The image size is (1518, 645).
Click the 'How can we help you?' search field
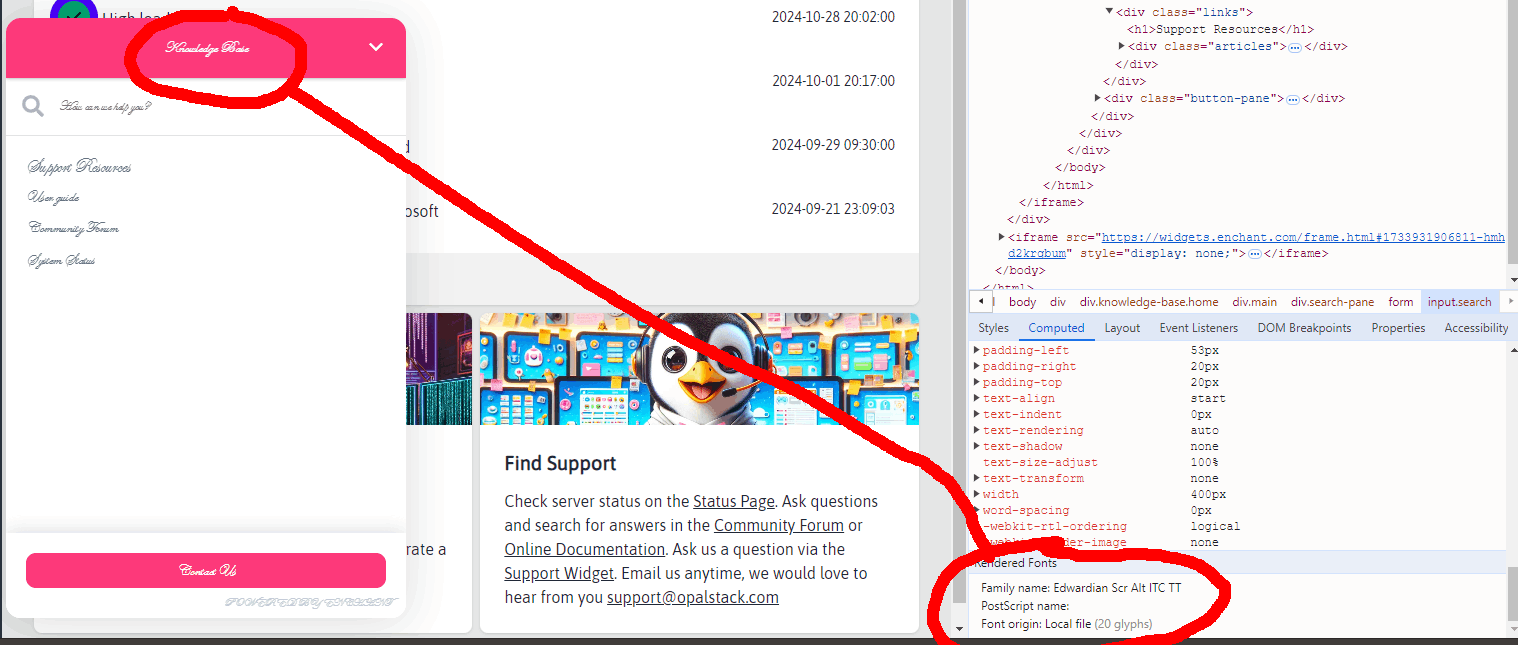[x=206, y=106]
